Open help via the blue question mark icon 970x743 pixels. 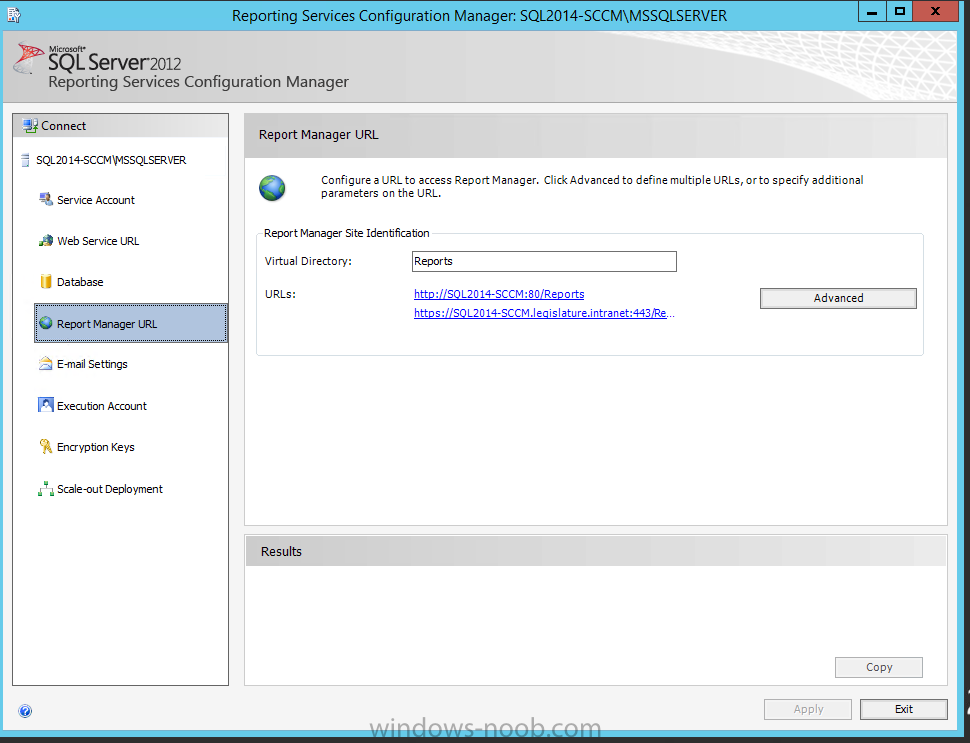pos(25,711)
